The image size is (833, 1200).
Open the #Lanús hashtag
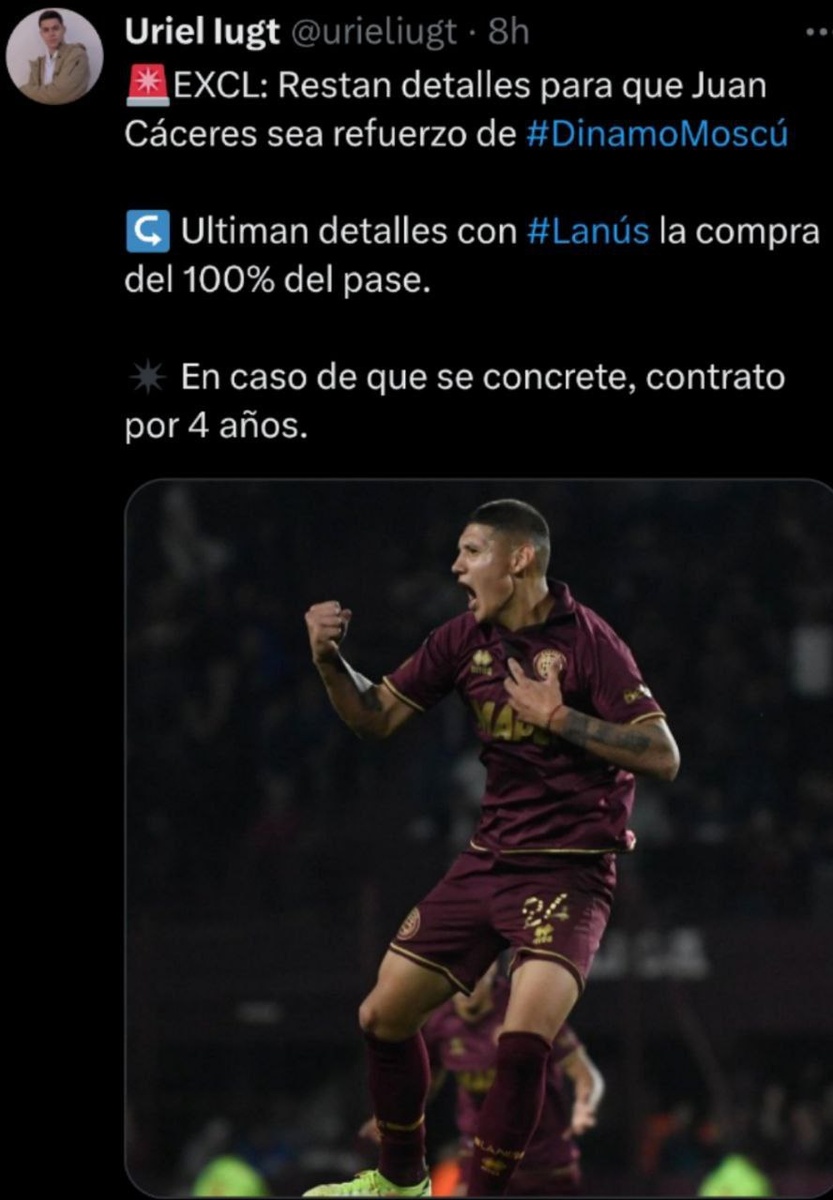[587, 233]
